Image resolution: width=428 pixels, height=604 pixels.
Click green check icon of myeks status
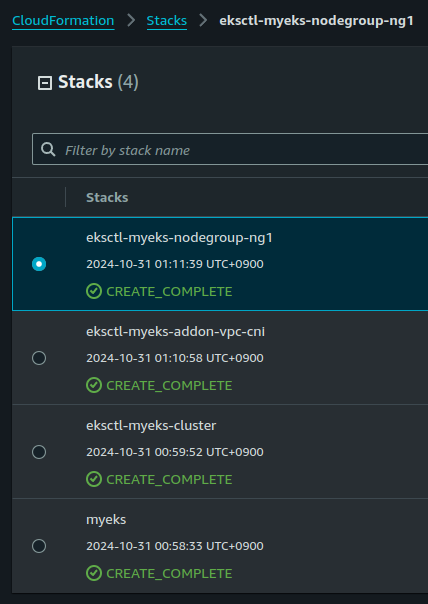tap(94, 573)
